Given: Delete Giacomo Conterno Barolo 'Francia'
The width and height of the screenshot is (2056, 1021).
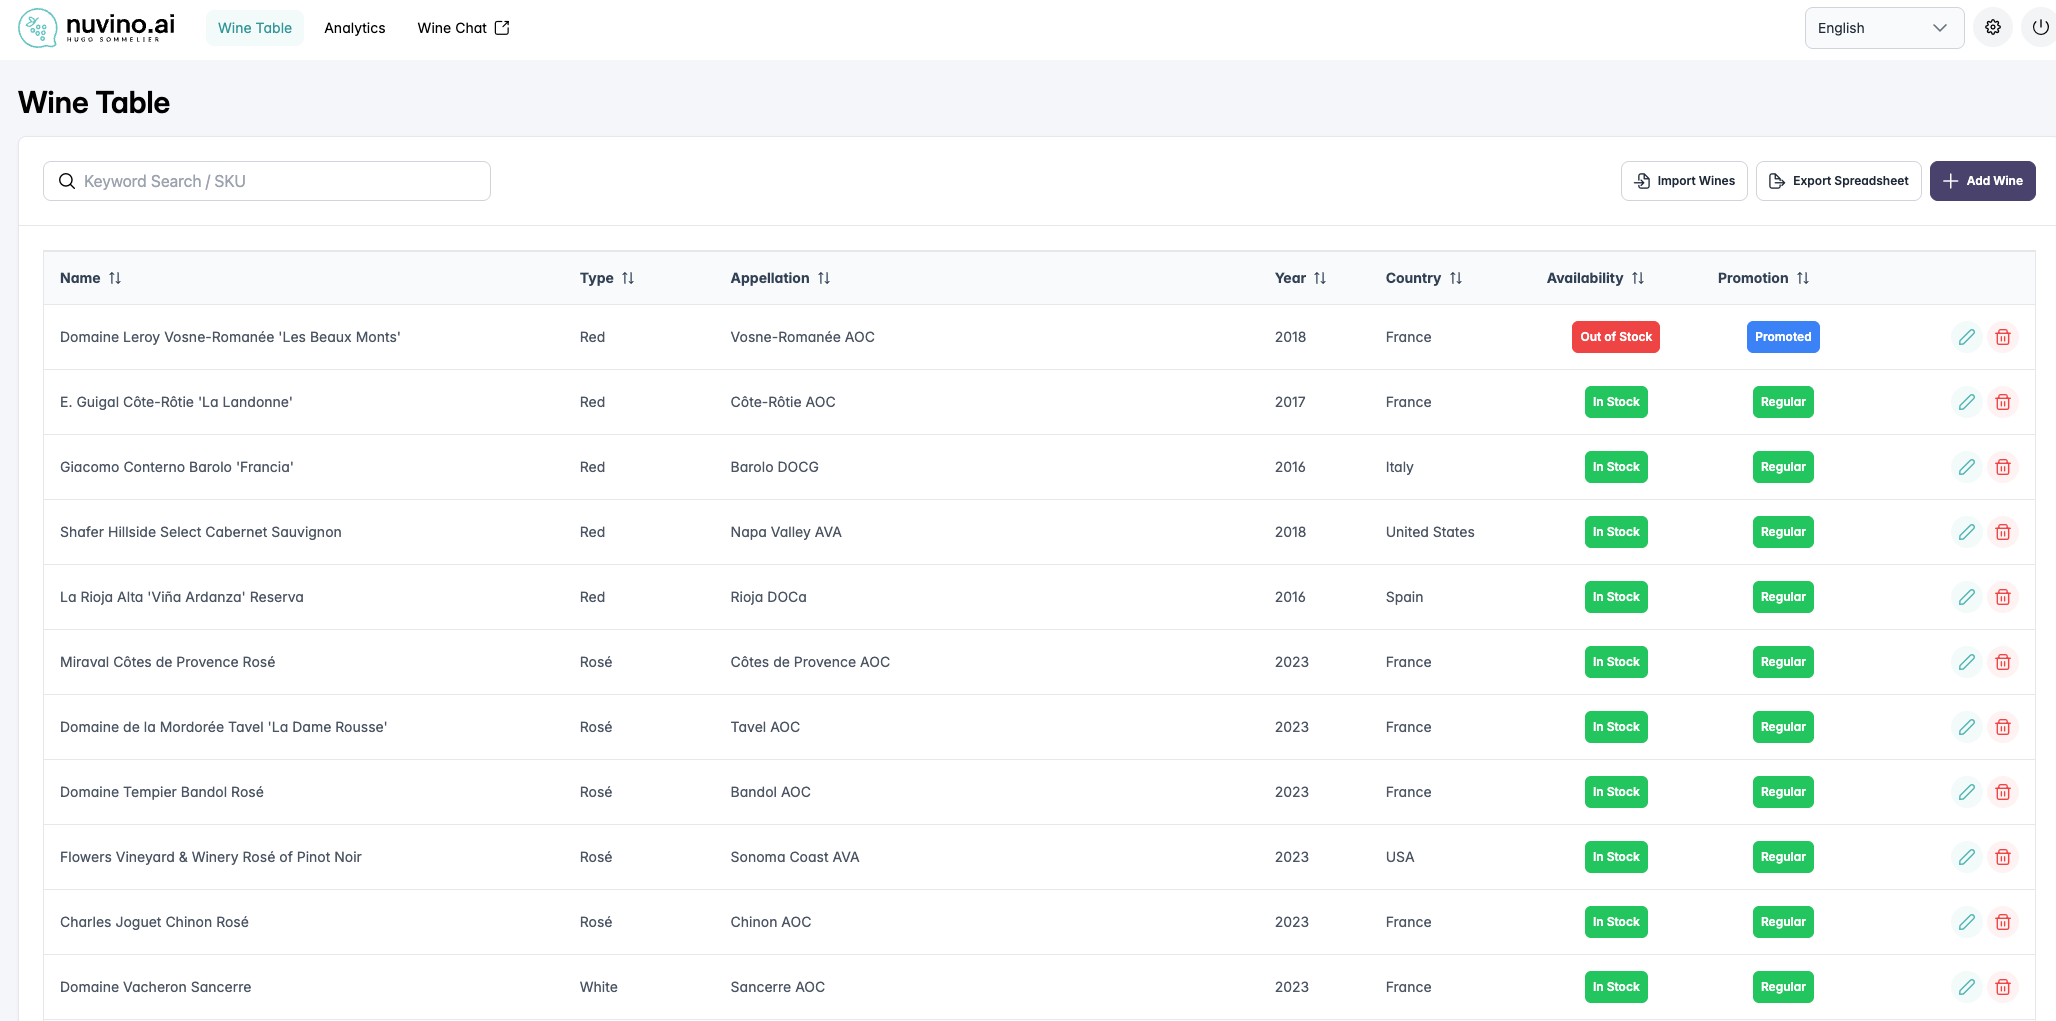Looking at the screenshot, I should pos(2003,467).
